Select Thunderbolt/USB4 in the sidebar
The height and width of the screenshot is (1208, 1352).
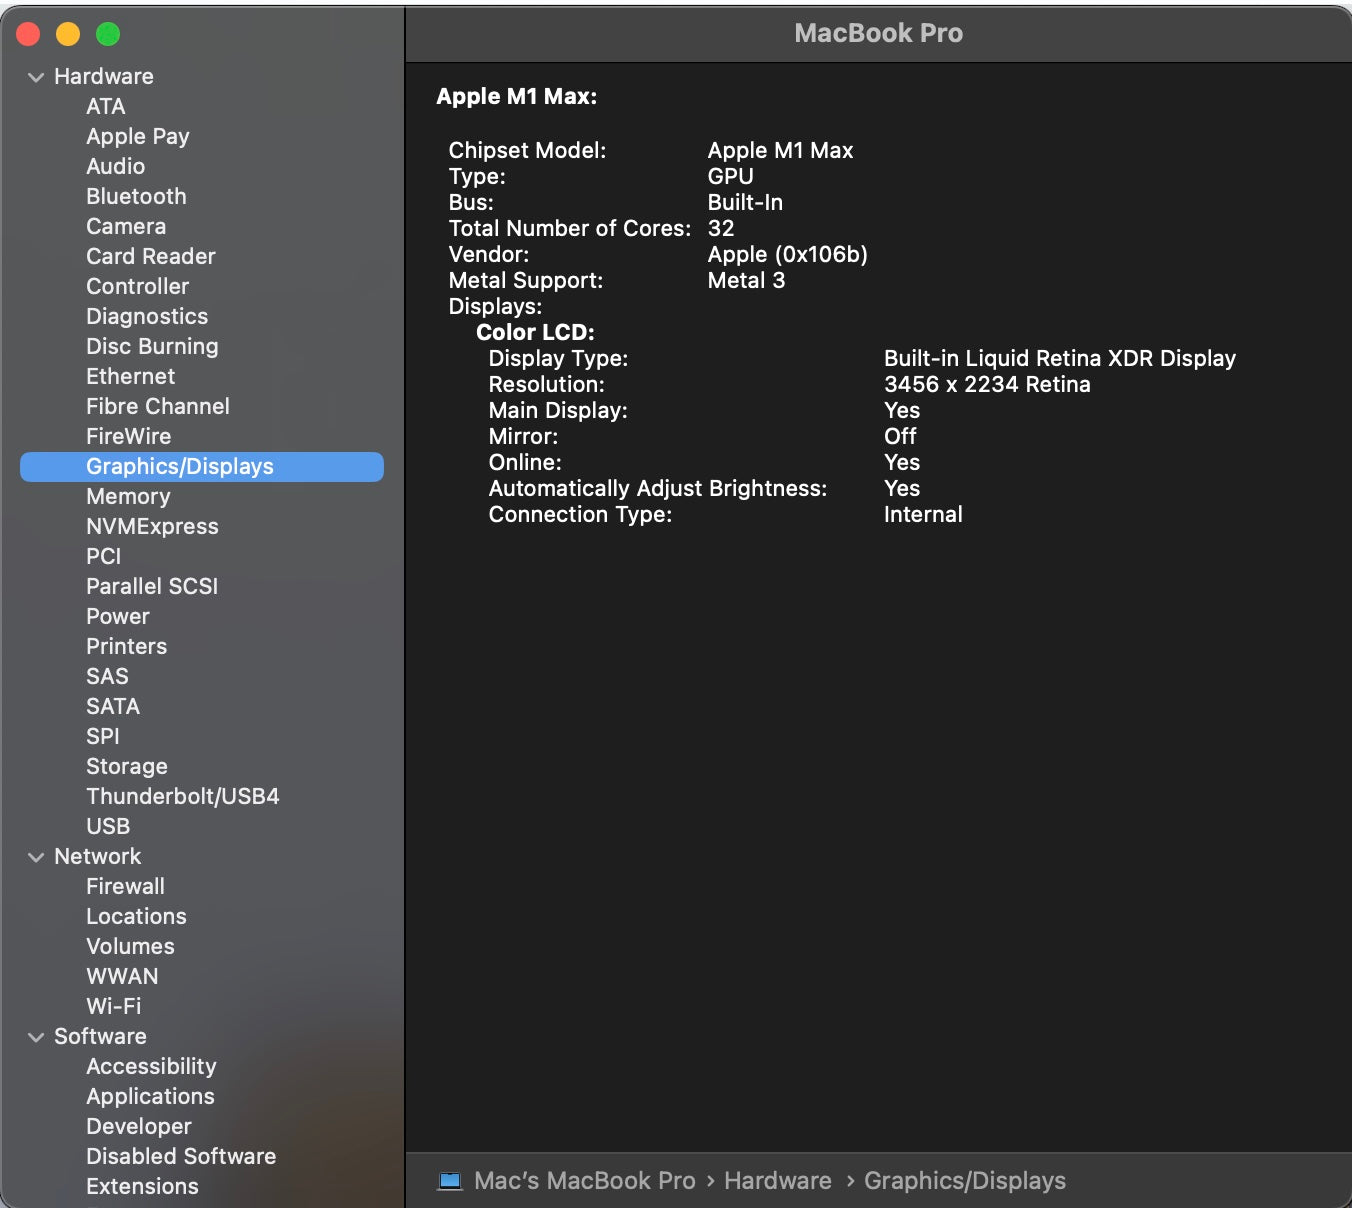pos(182,797)
